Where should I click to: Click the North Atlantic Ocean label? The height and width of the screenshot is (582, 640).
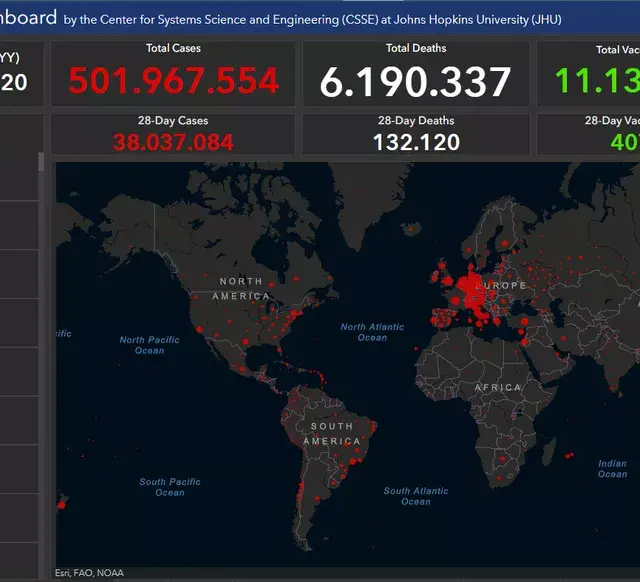click(372, 332)
